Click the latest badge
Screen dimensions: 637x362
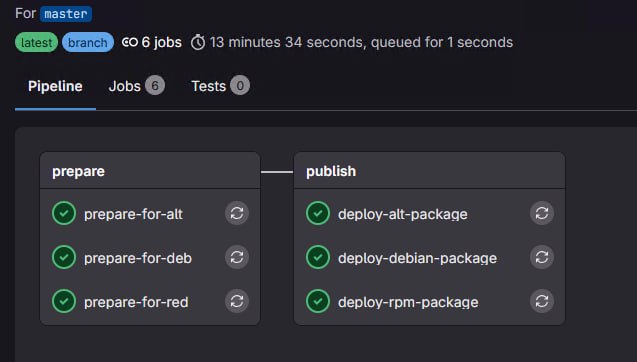(37, 42)
